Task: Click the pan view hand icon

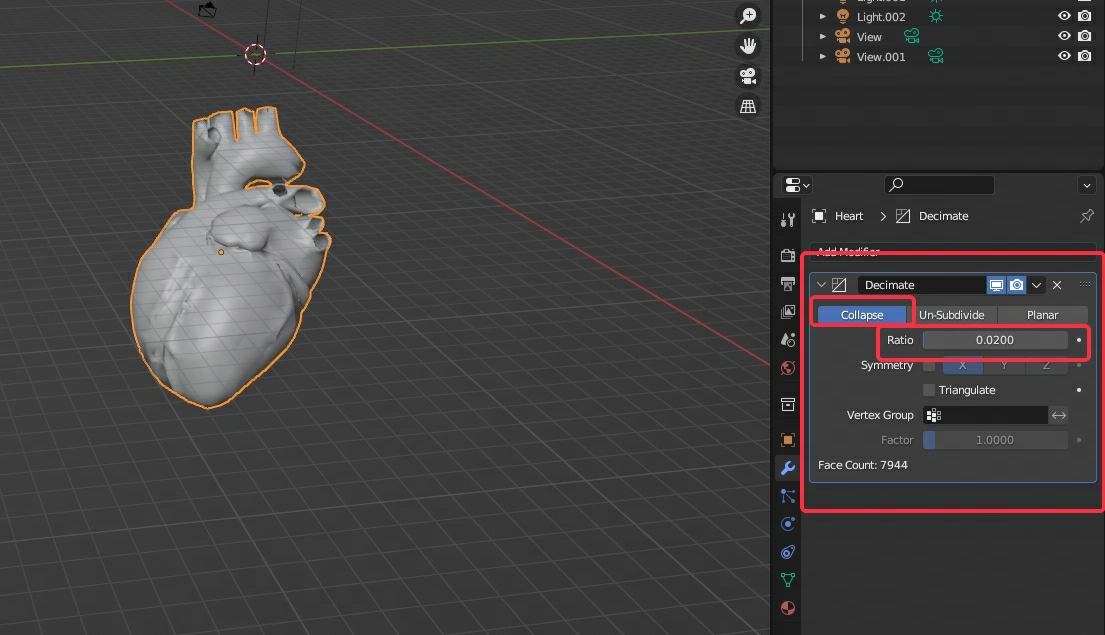Action: (748, 46)
